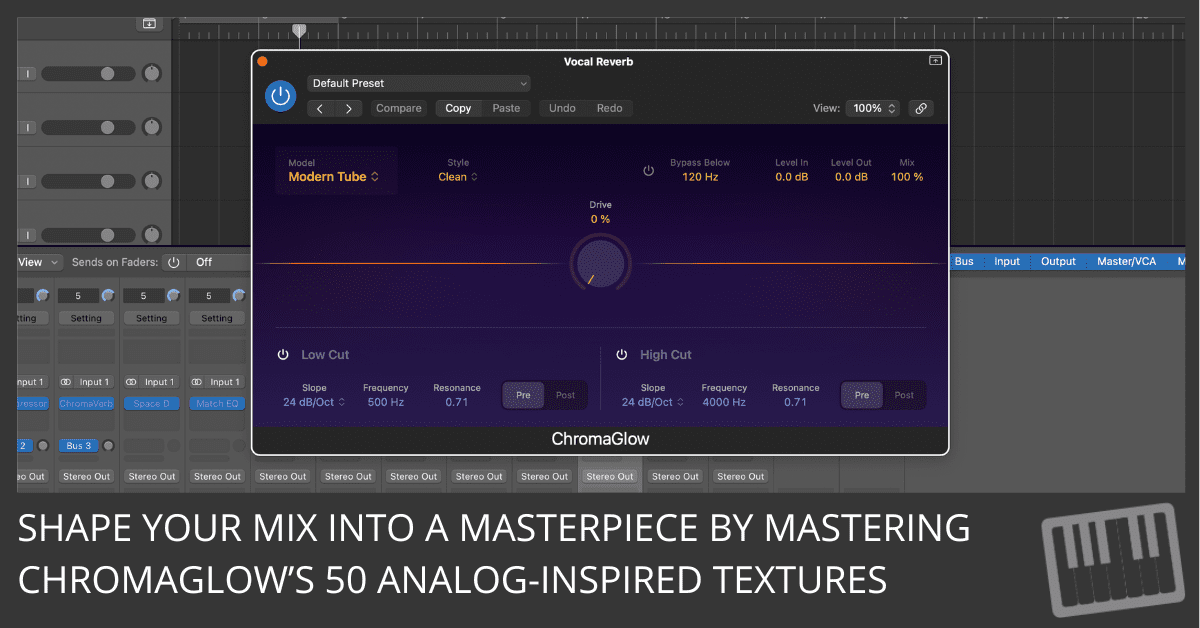Open the Default Preset dropdown
Image resolution: width=1200 pixels, height=628 pixels.
[419, 84]
